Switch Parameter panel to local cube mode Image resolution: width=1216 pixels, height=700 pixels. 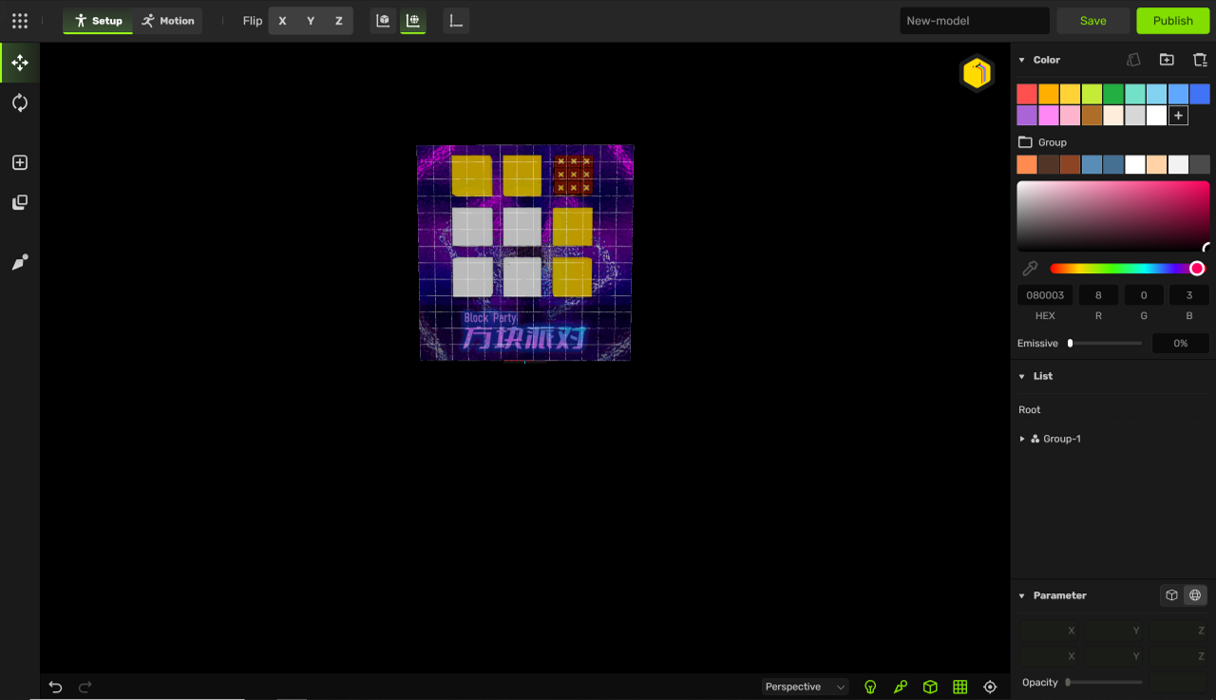pos(1172,595)
